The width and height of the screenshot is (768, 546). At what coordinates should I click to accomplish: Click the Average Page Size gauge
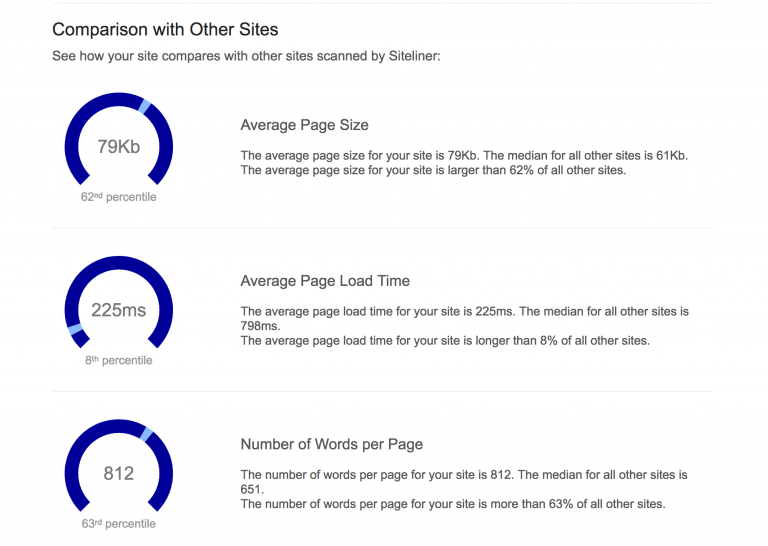point(119,139)
